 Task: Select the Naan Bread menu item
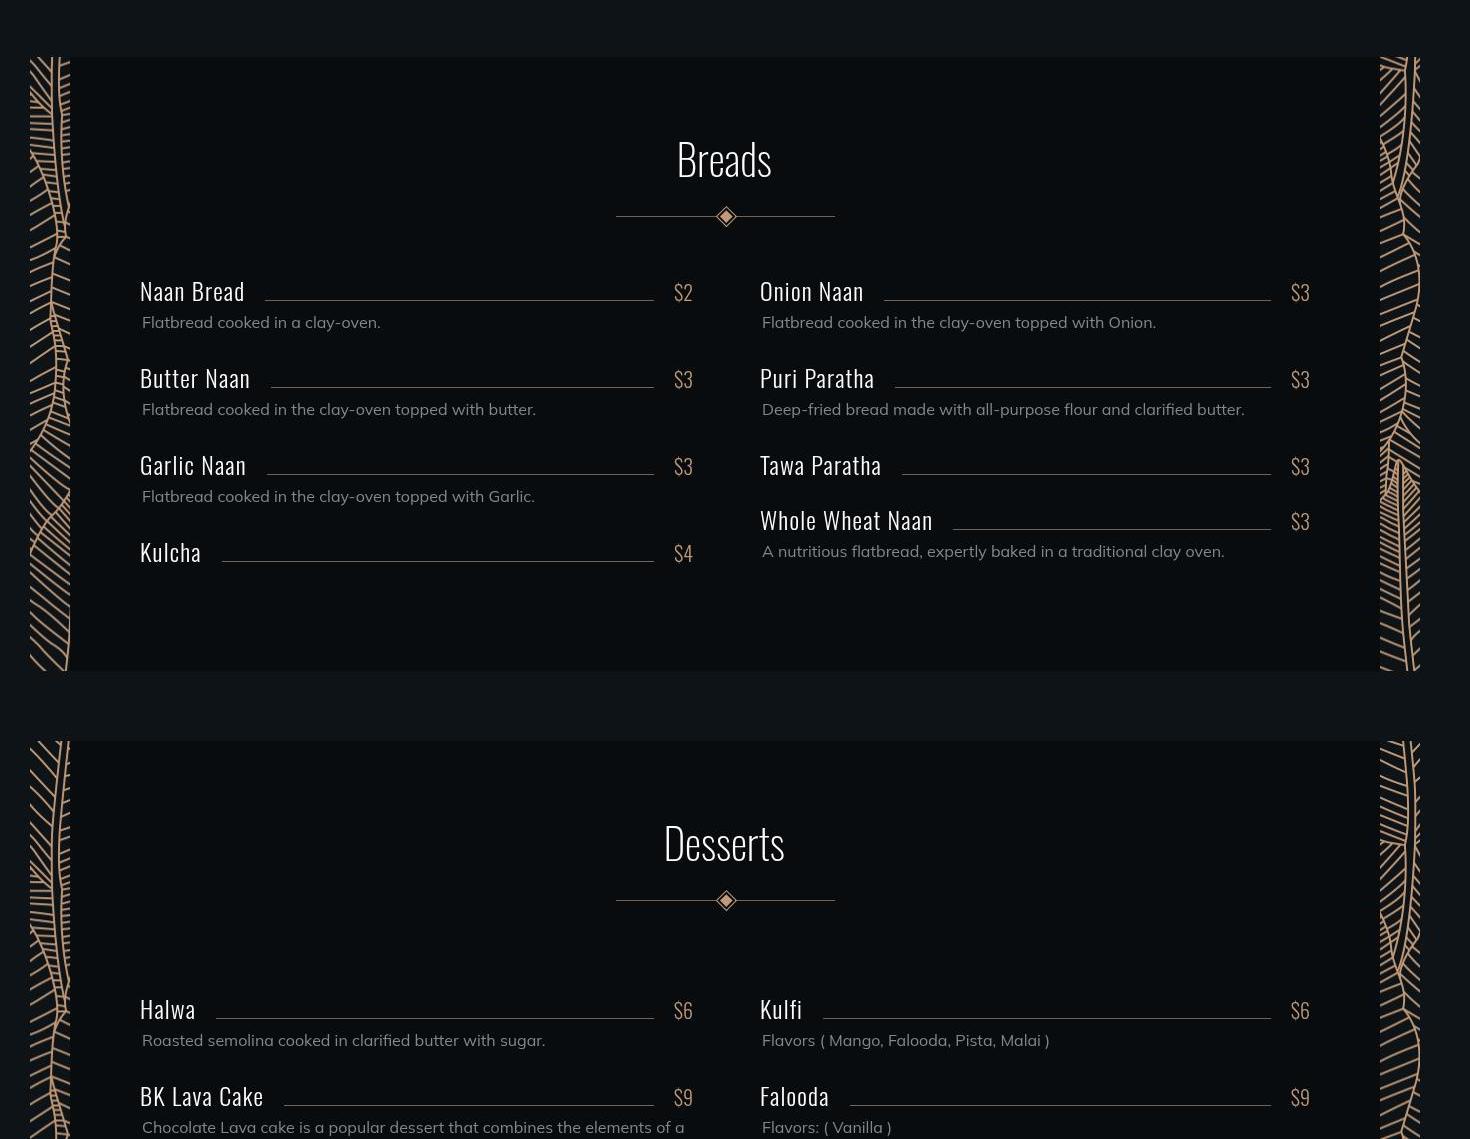pos(192,291)
